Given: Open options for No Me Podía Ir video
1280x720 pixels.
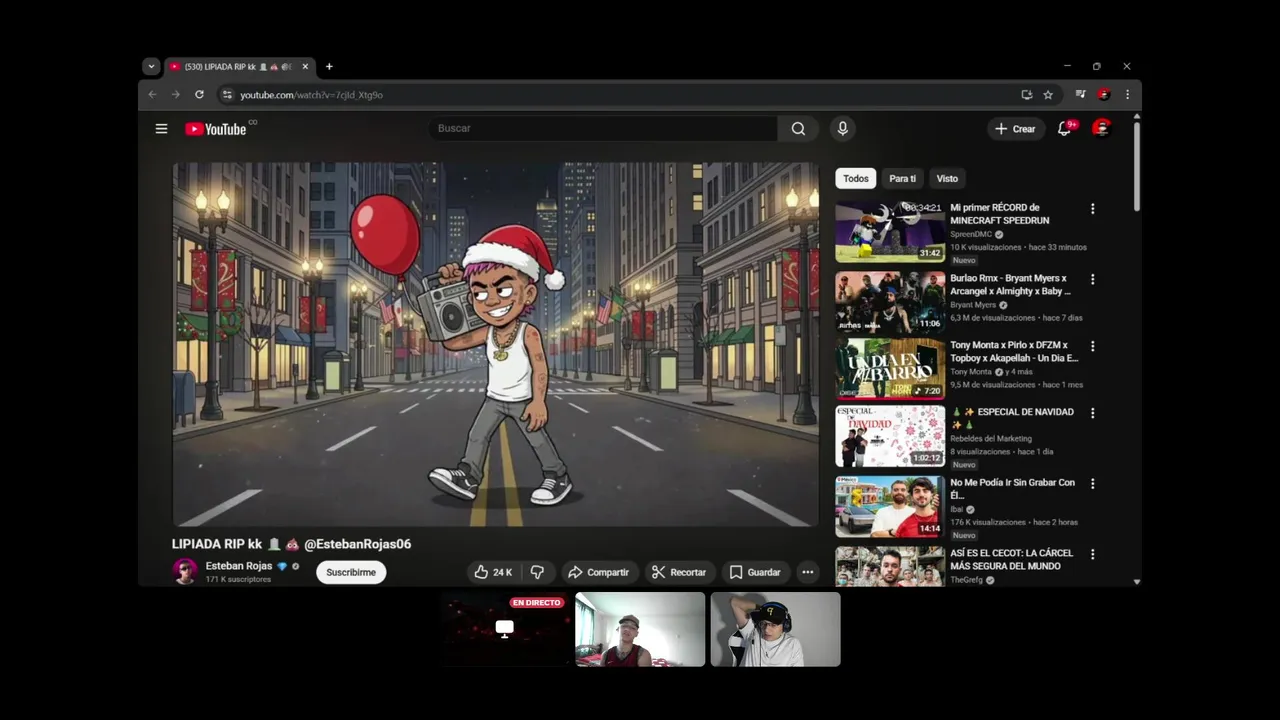Looking at the screenshot, I should pyautogui.click(x=1092, y=484).
